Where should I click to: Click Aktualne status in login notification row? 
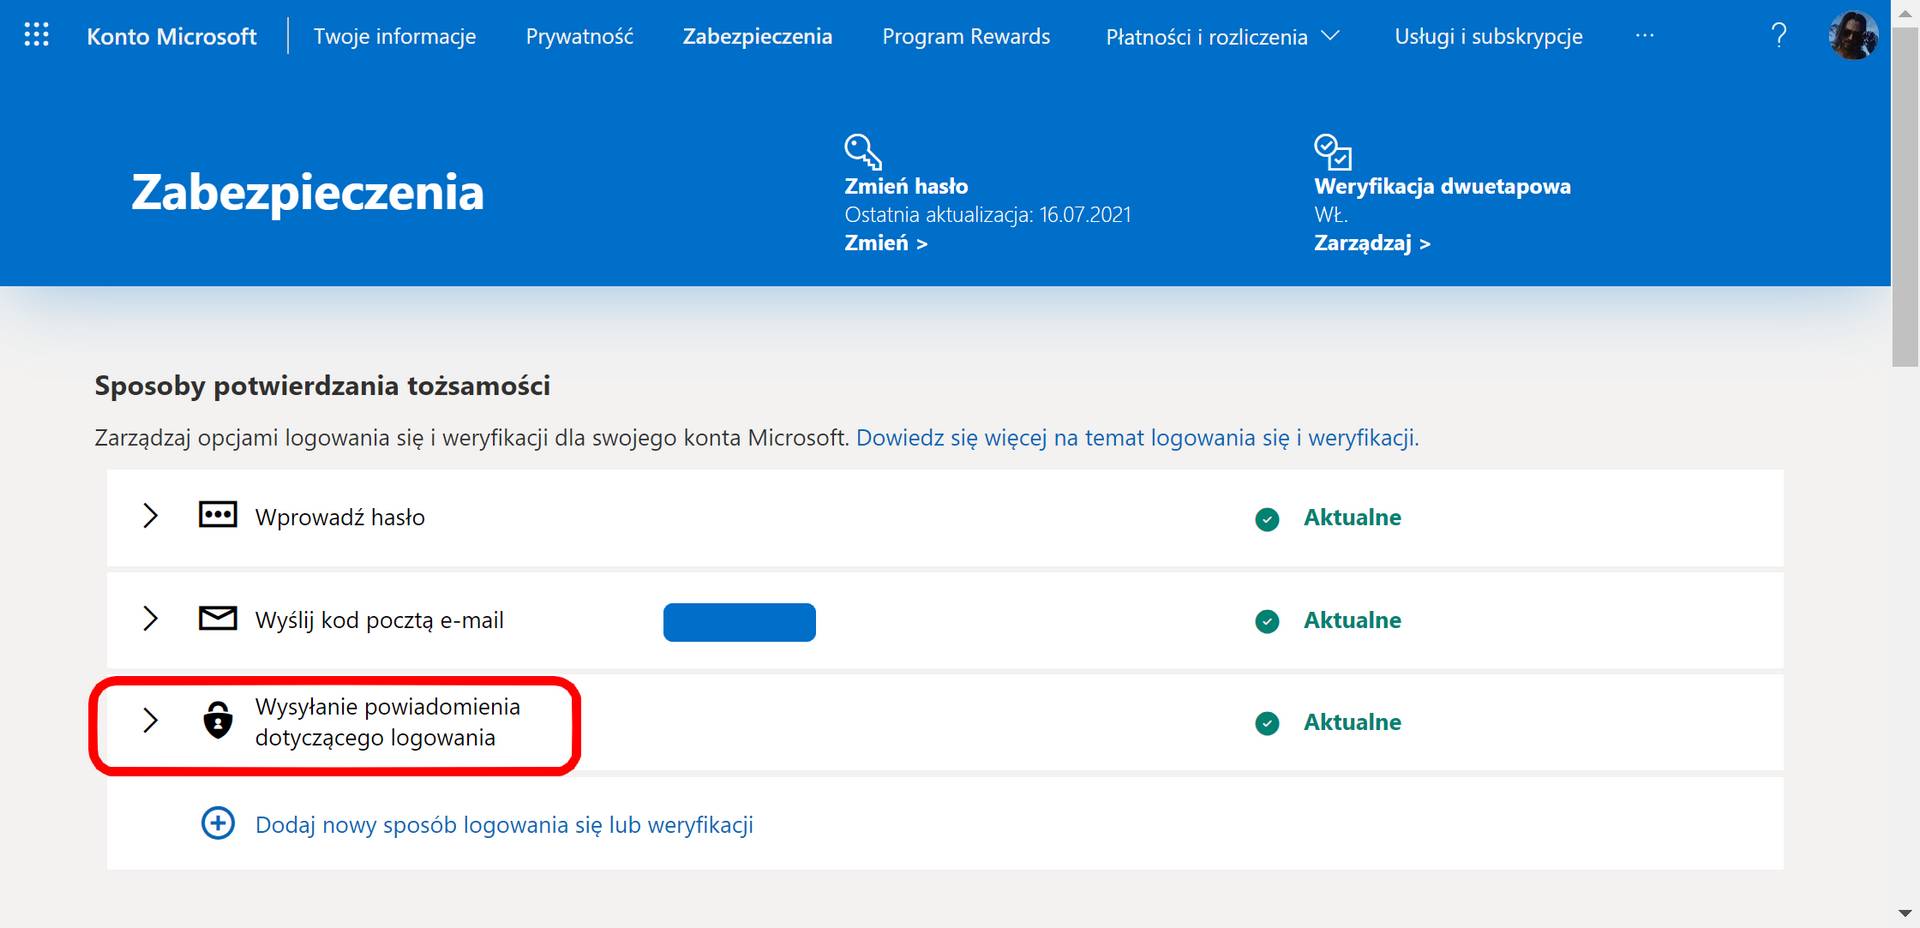point(1352,722)
